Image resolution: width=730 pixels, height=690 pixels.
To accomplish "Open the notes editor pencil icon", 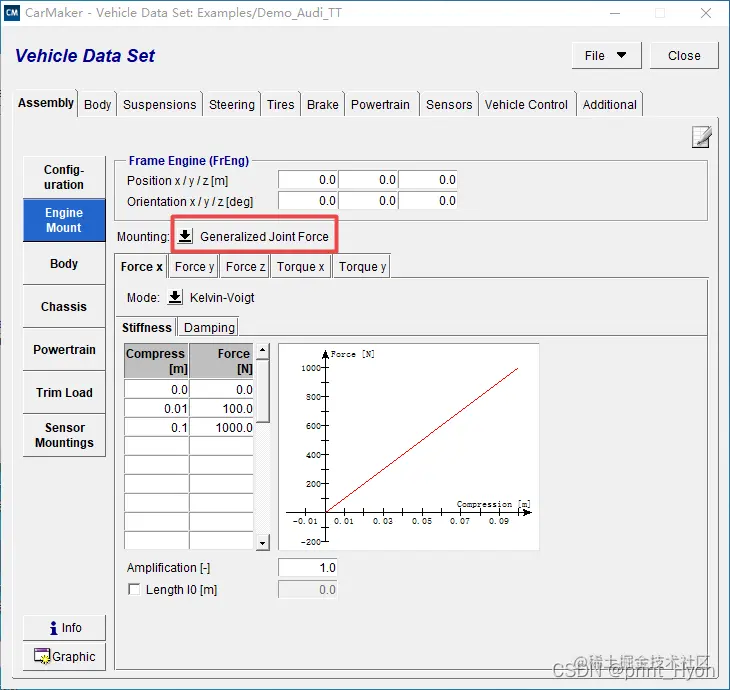I will [x=701, y=137].
